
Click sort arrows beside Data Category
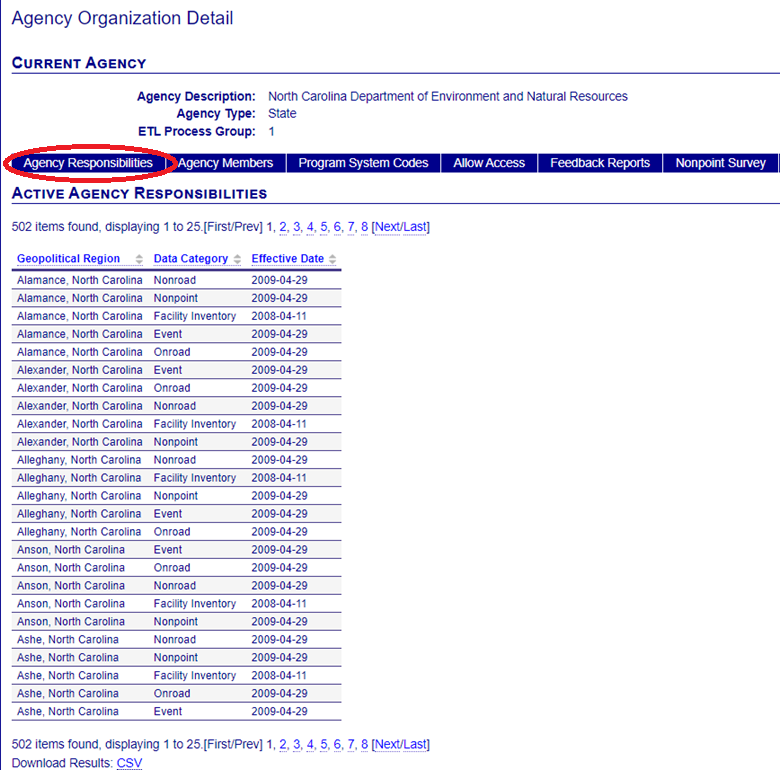click(237, 259)
